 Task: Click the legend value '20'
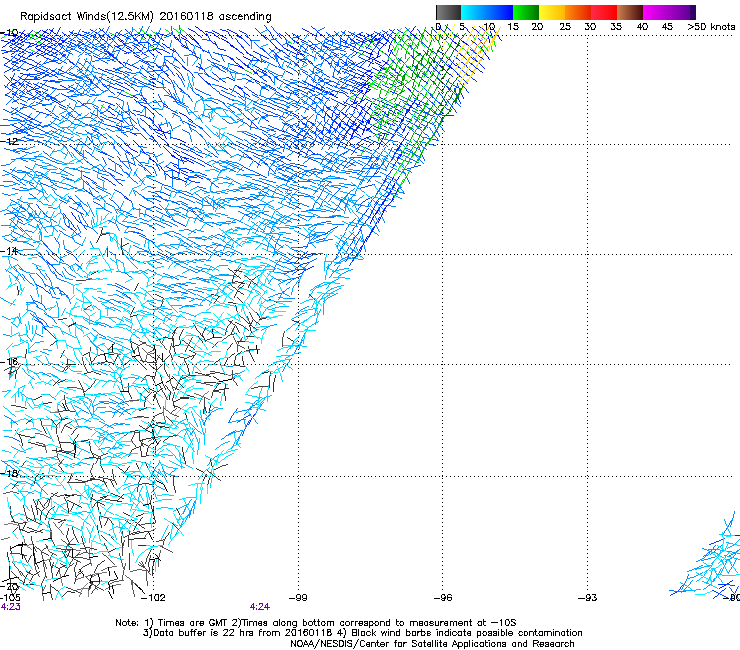click(x=537, y=27)
